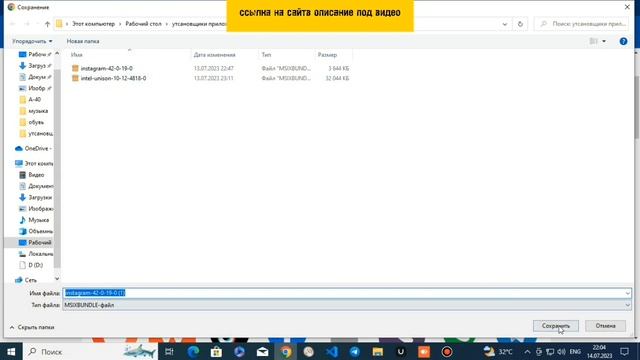Open Microsoft Store from the taskbar
This screenshot has height=360, width=640.
pyautogui.click(x=216, y=351)
